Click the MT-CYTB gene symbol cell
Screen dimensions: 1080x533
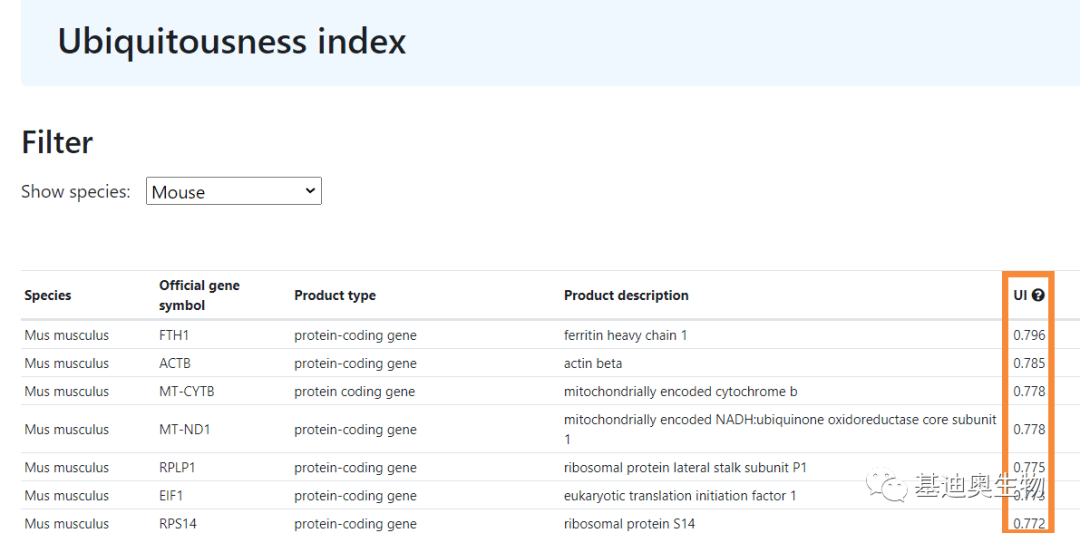[x=186, y=391]
